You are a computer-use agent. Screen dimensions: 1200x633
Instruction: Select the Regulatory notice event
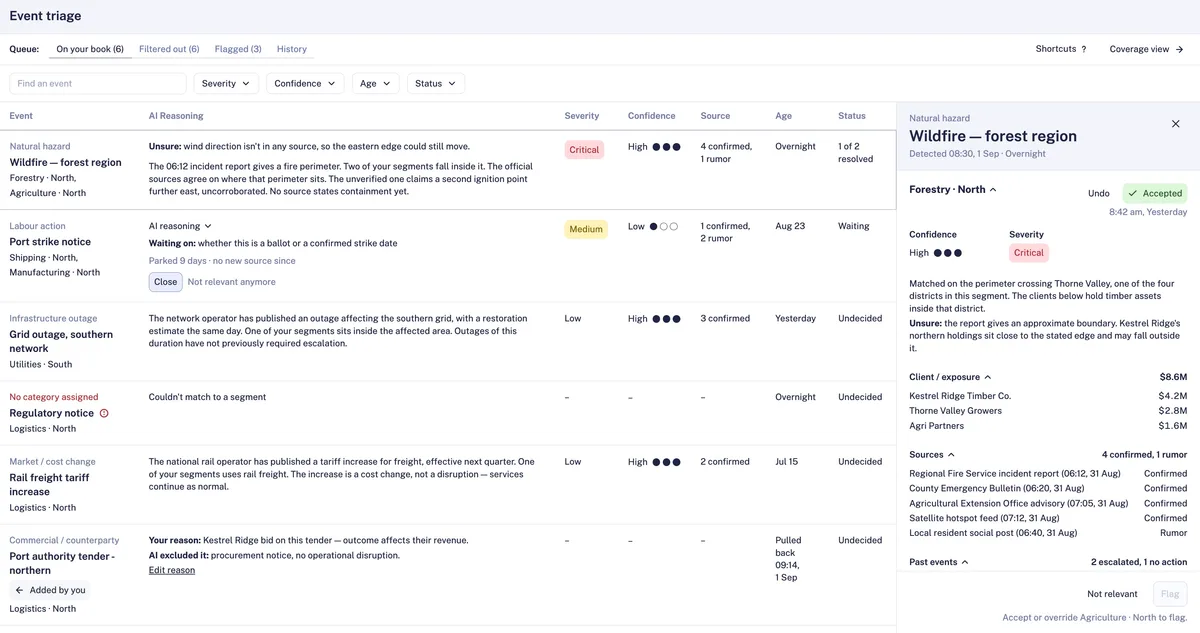[52, 413]
